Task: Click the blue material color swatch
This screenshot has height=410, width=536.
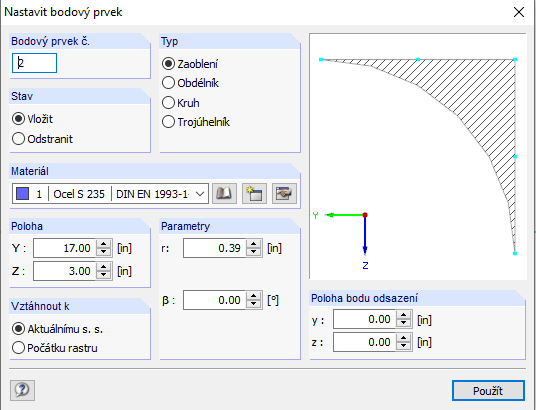Action: pyautogui.click(x=23, y=194)
